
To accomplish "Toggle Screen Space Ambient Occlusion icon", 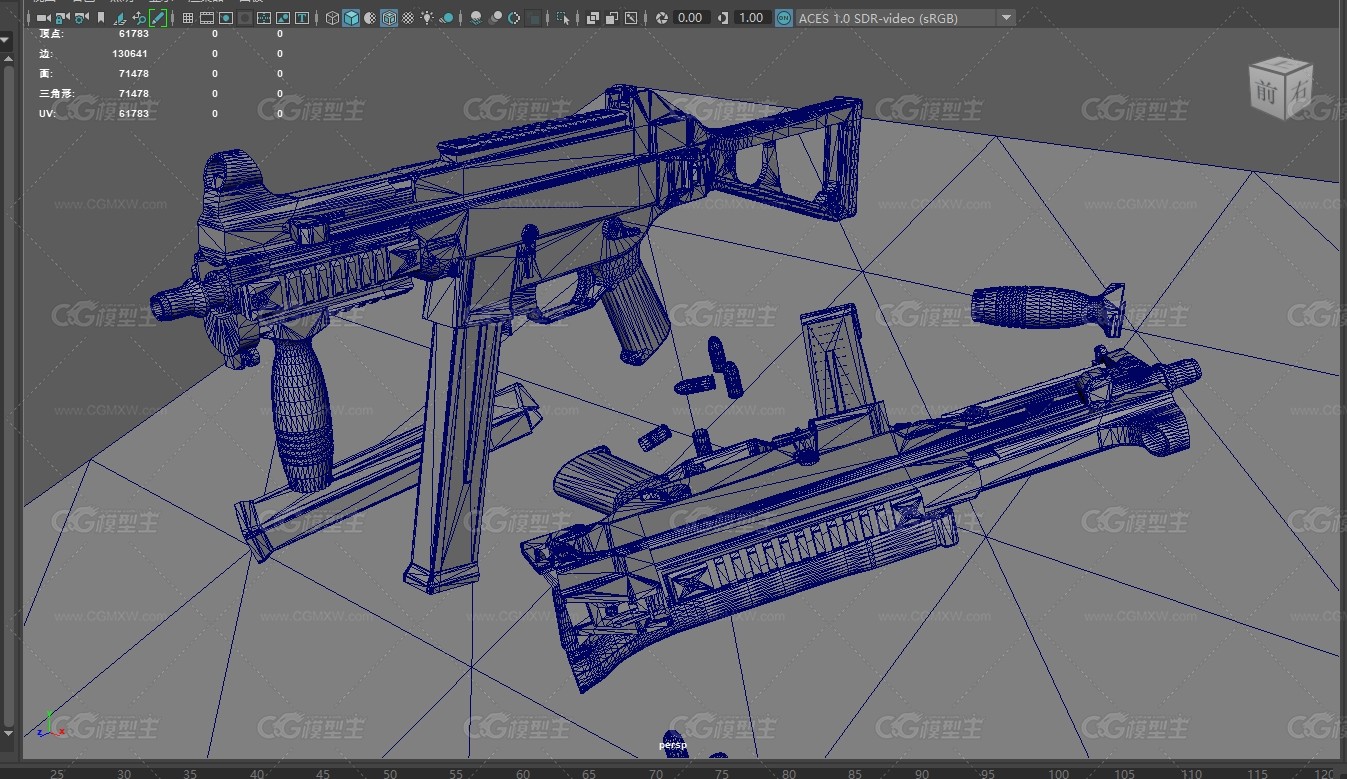I will [476, 18].
